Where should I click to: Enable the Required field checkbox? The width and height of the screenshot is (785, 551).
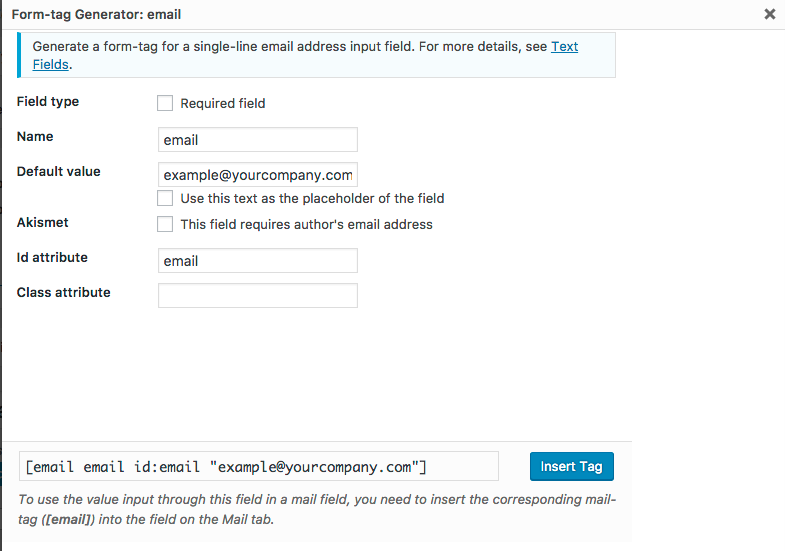pyautogui.click(x=165, y=103)
